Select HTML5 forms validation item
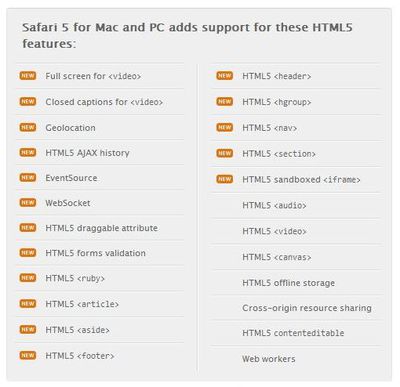 (95, 253)
